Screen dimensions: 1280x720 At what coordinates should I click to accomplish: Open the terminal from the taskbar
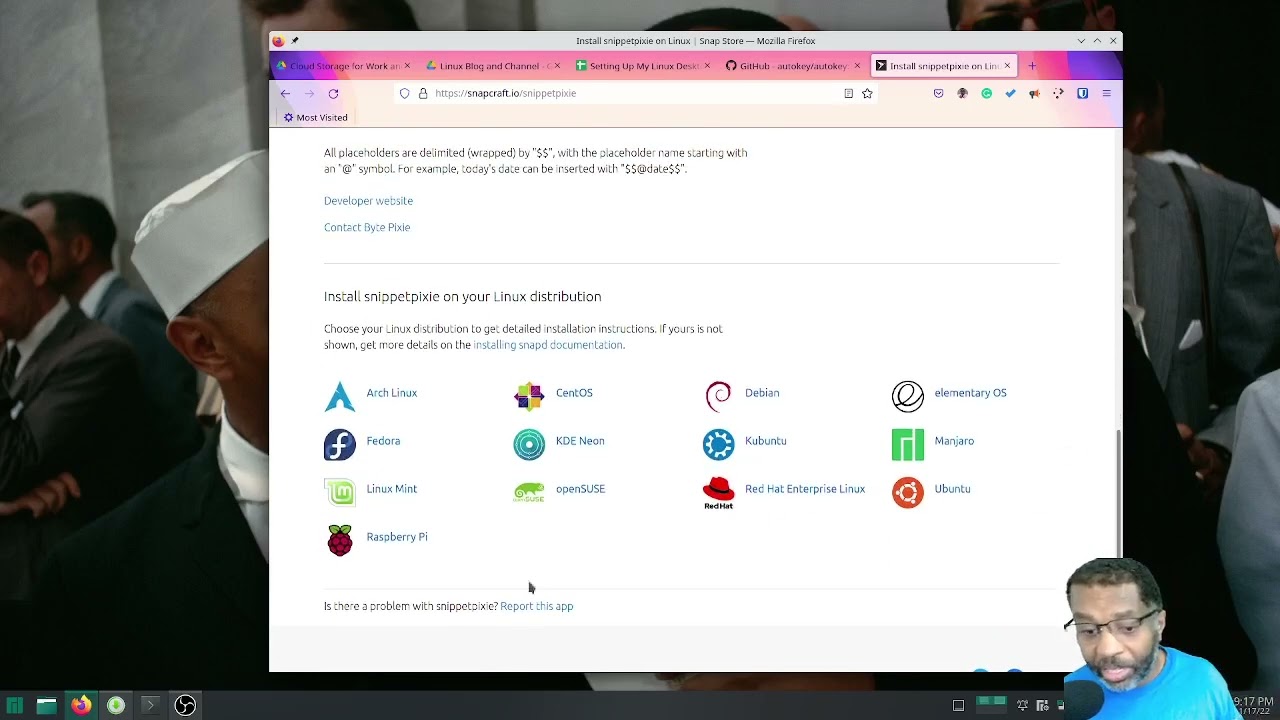tap(150, 705)
